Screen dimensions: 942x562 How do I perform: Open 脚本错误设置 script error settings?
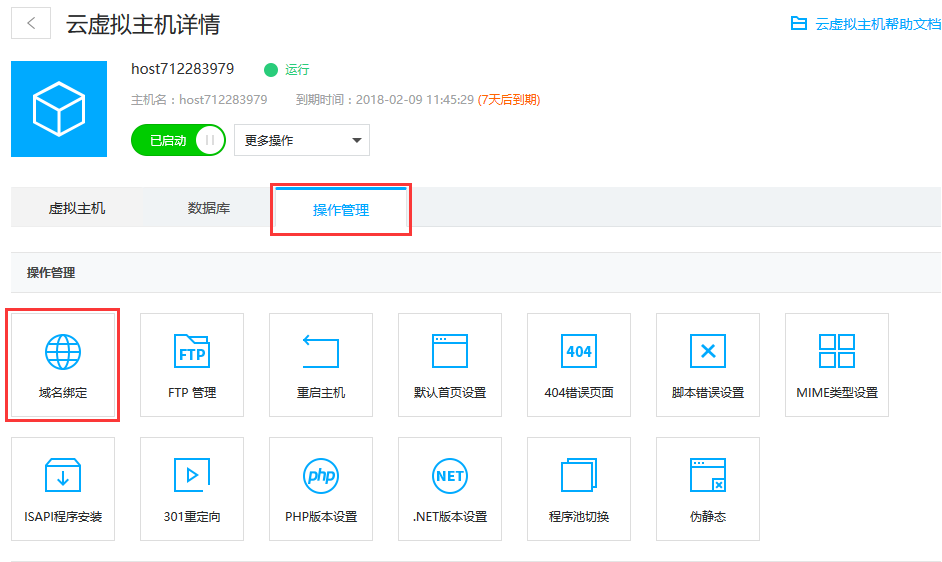point(708,353)
